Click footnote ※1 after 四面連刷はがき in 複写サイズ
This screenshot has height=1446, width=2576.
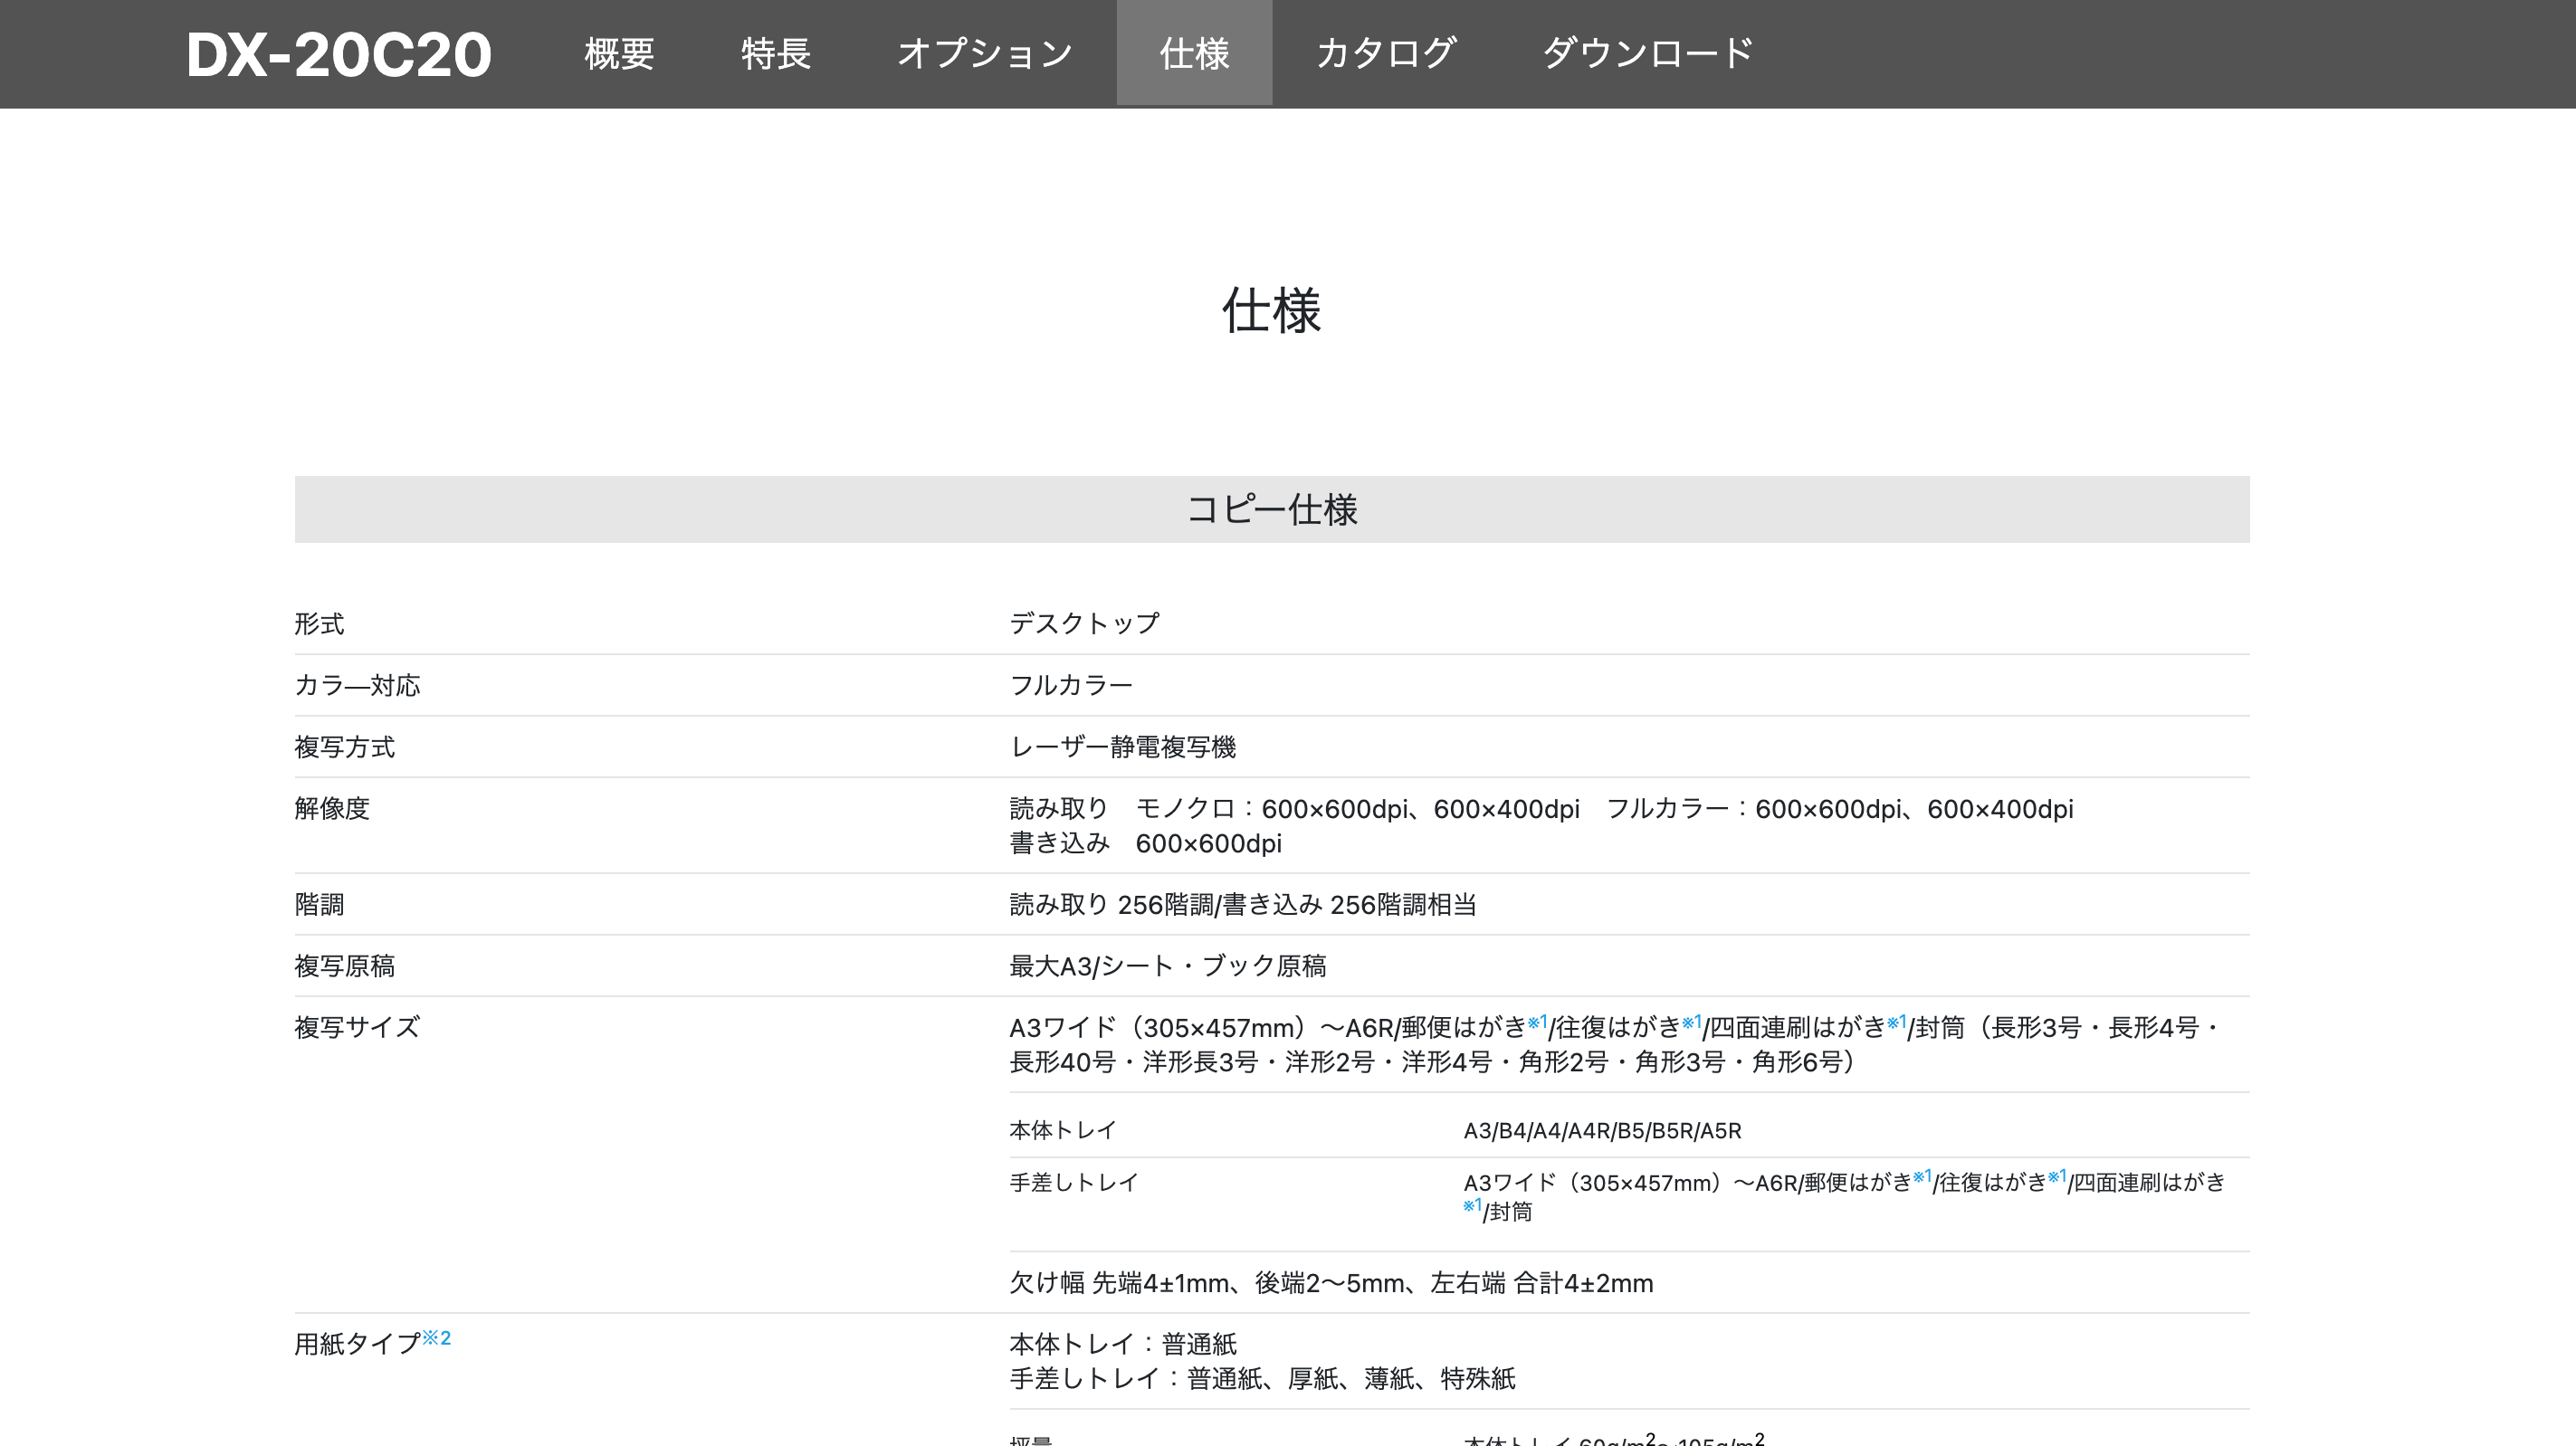tap(1897, 1021)
